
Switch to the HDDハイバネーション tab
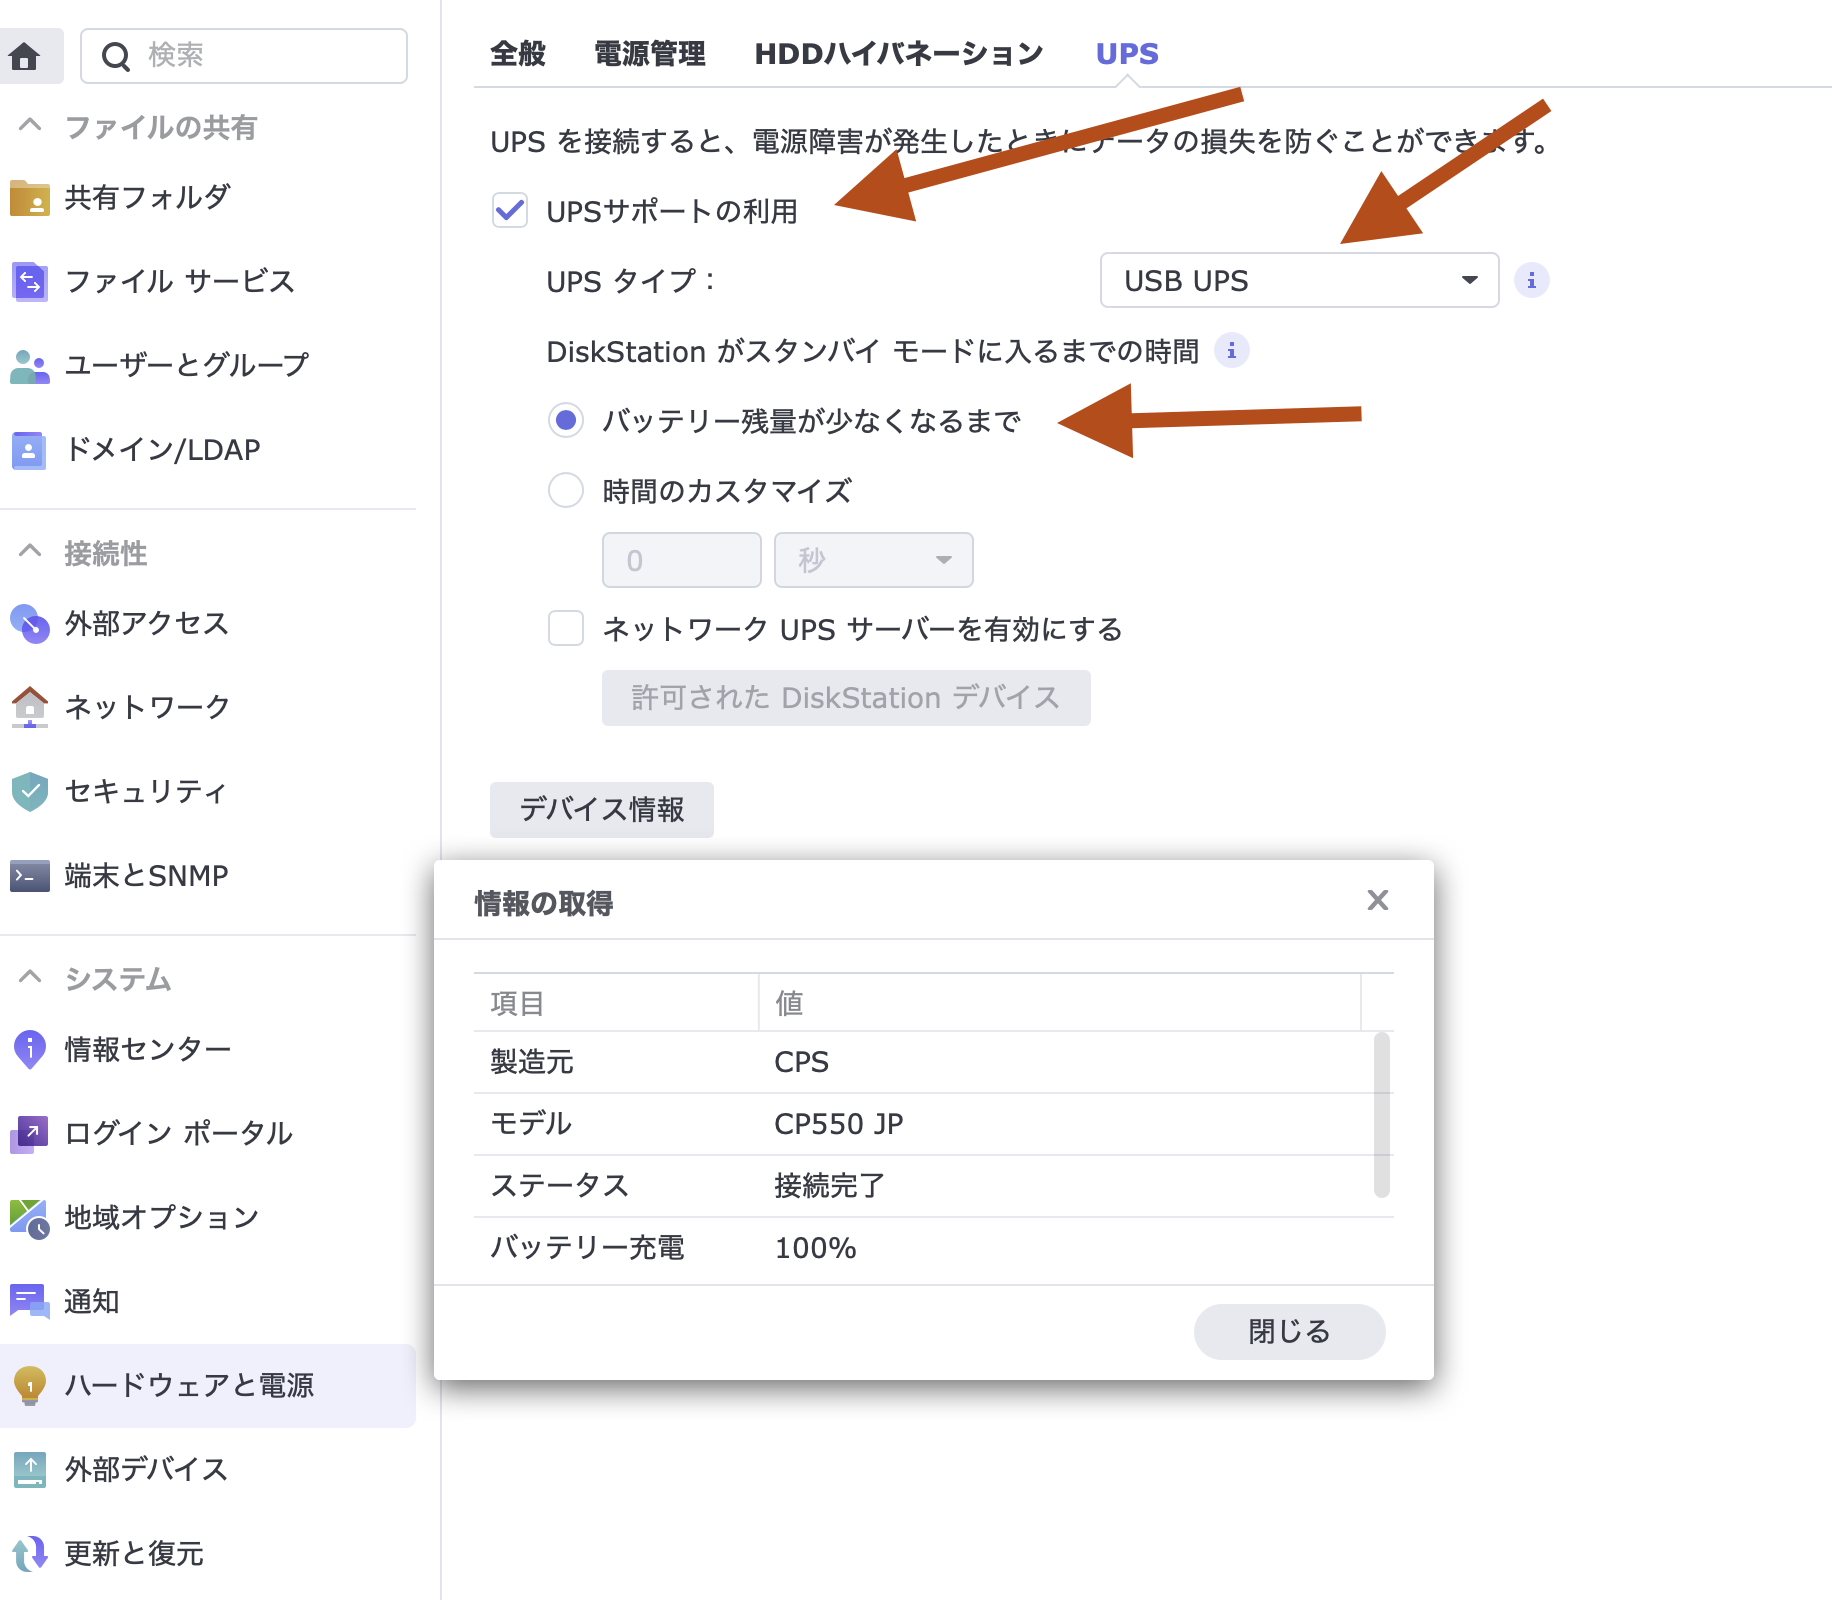[x=898, y=54]
